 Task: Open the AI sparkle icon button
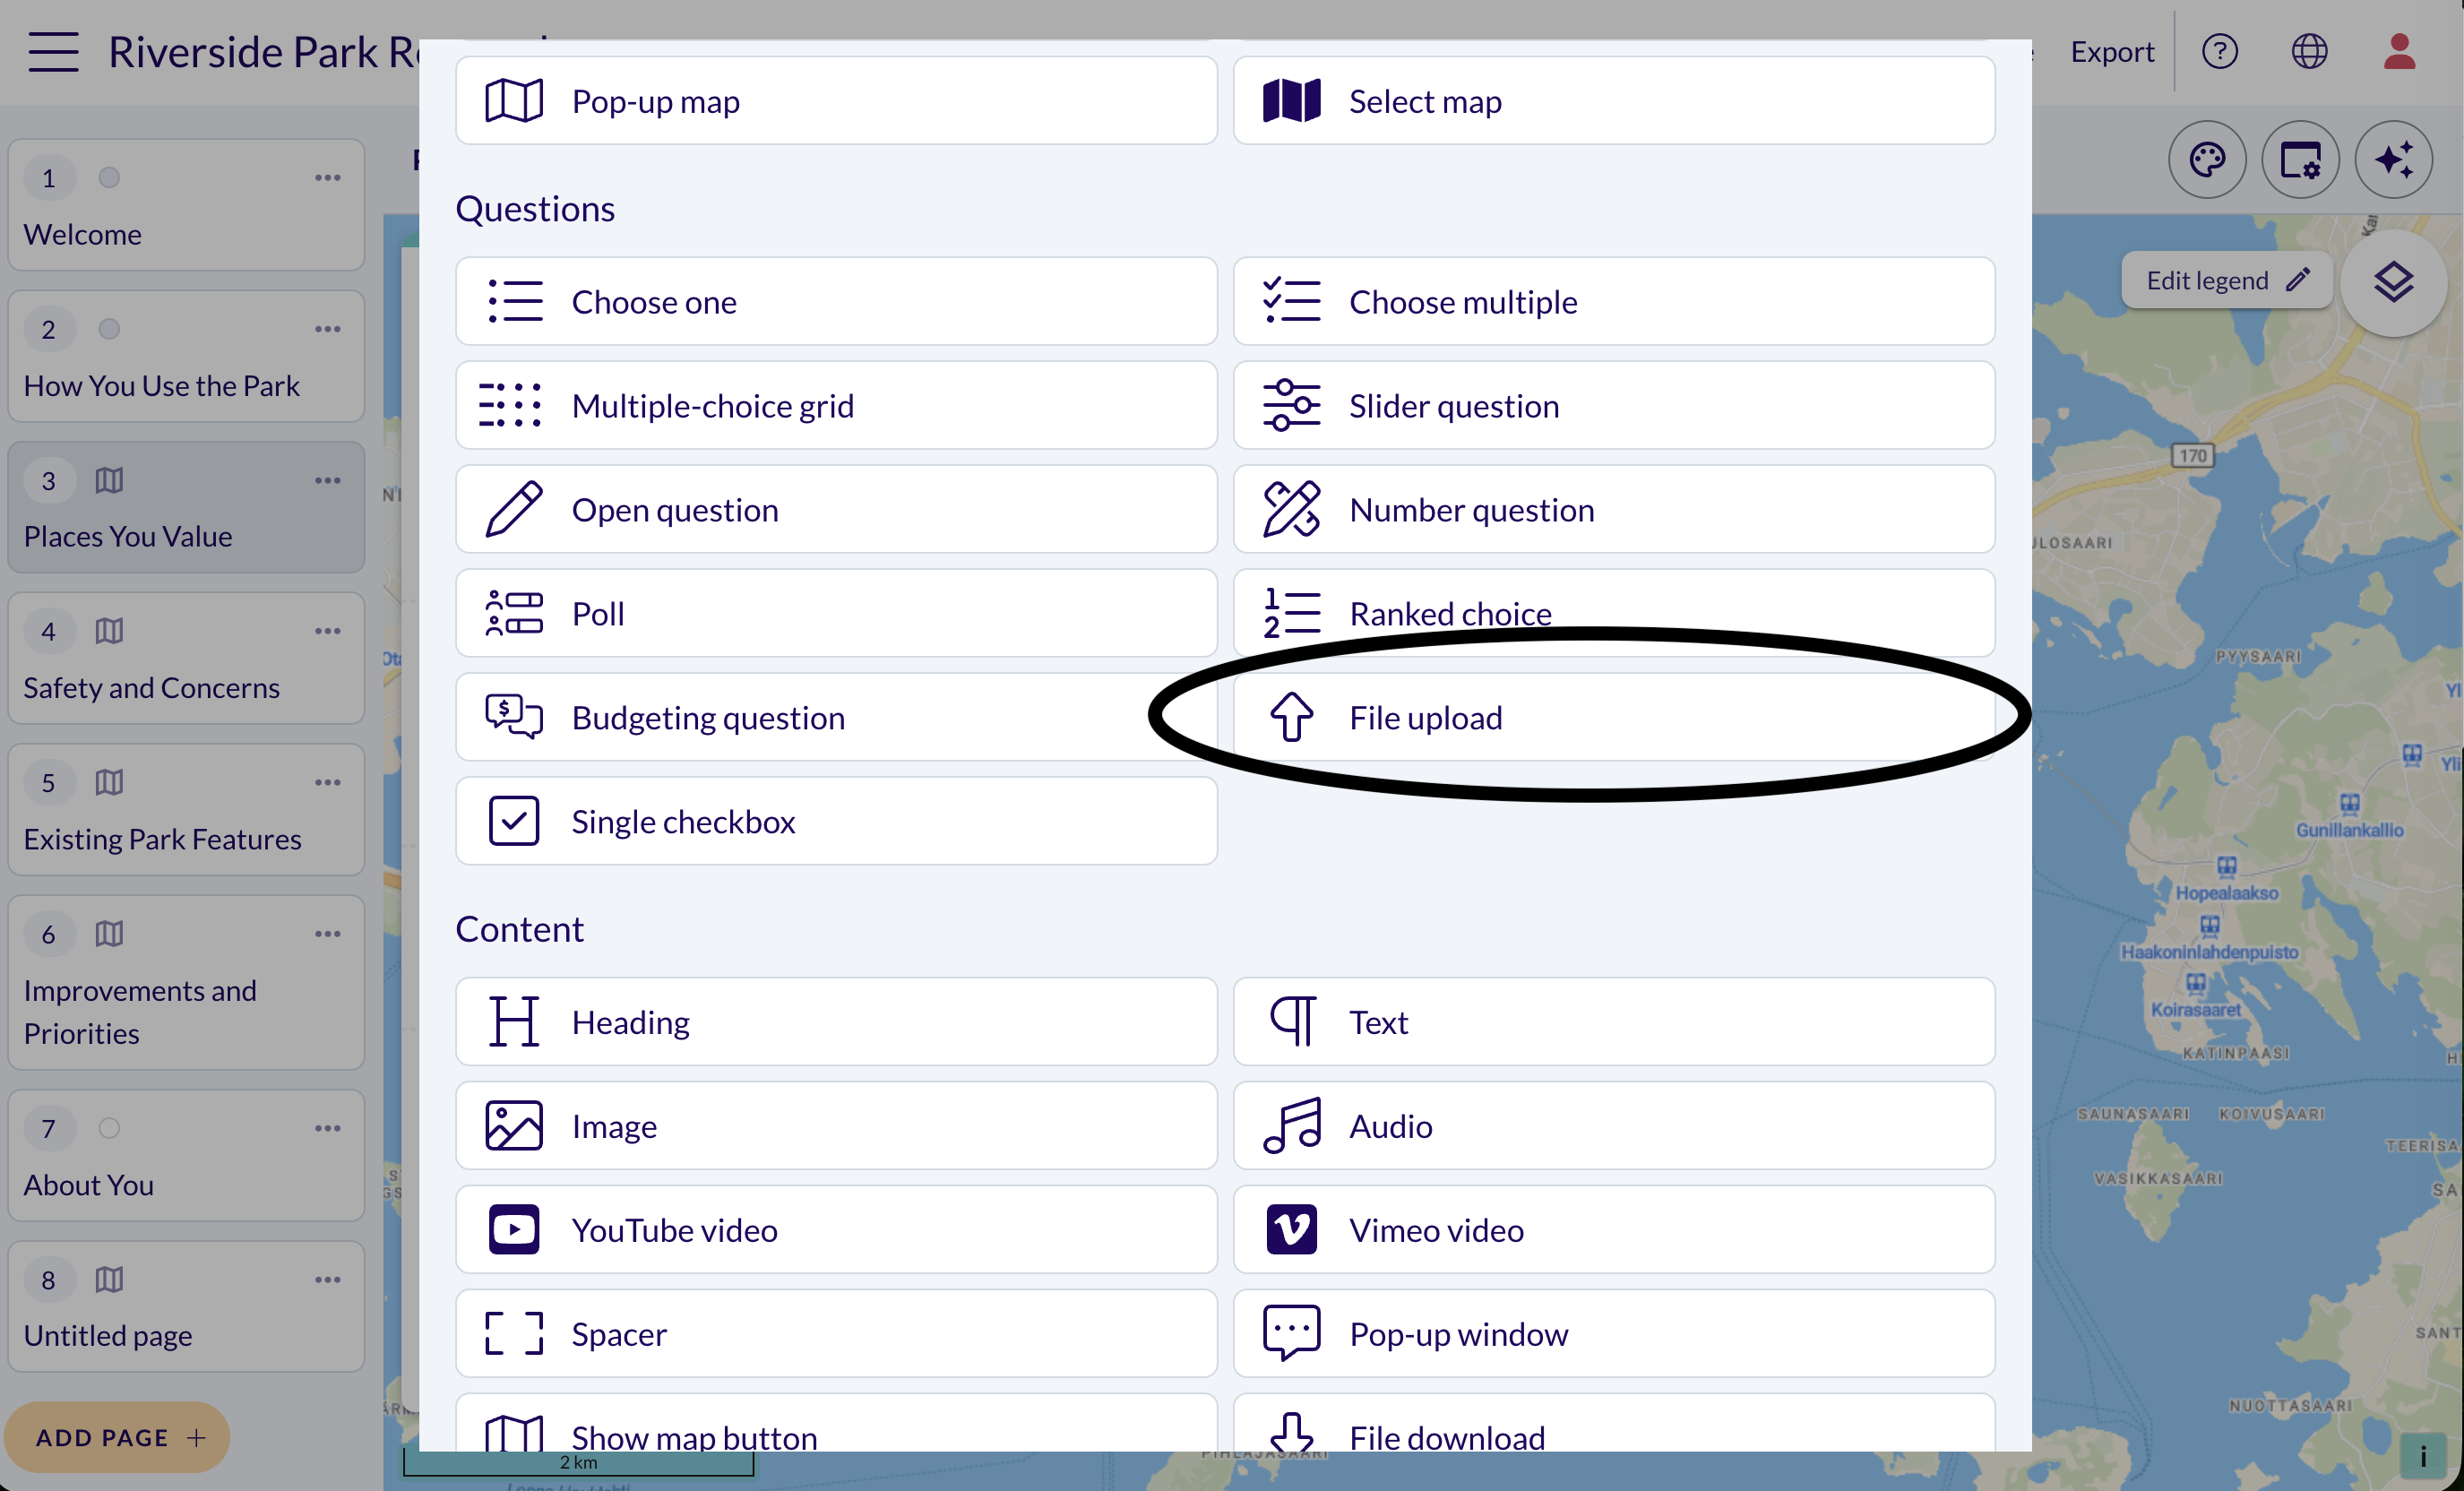click(2393, 160)
